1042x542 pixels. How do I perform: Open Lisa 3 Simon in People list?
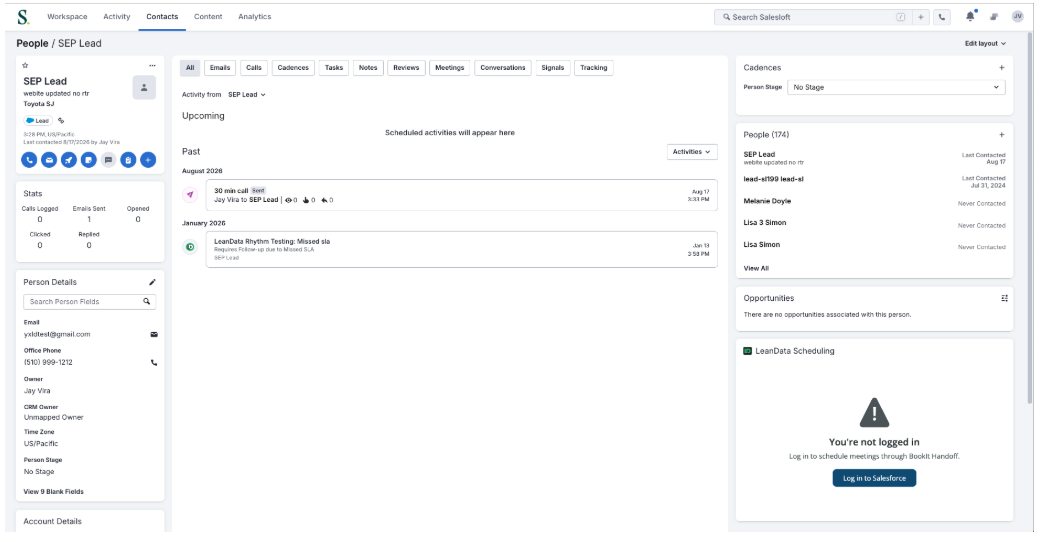(764, 223)
